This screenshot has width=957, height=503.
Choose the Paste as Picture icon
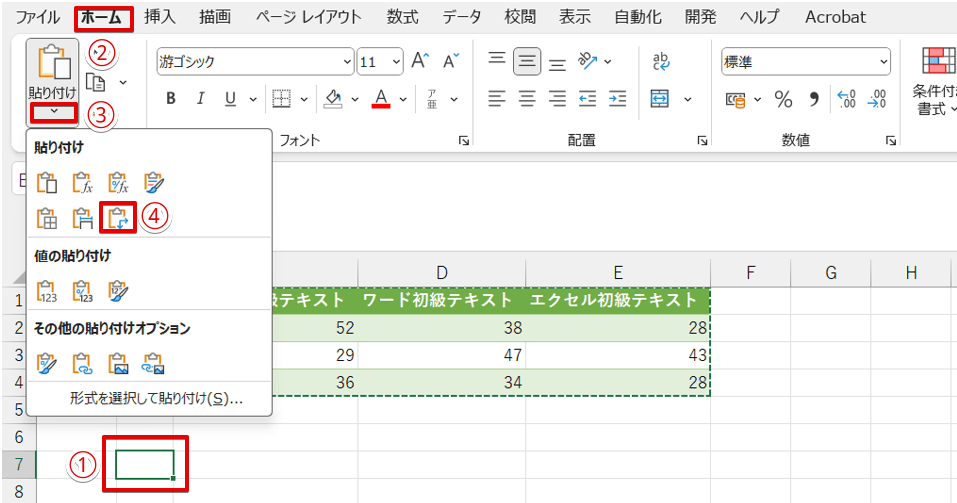pyautogui.click(x=119, y=362)
